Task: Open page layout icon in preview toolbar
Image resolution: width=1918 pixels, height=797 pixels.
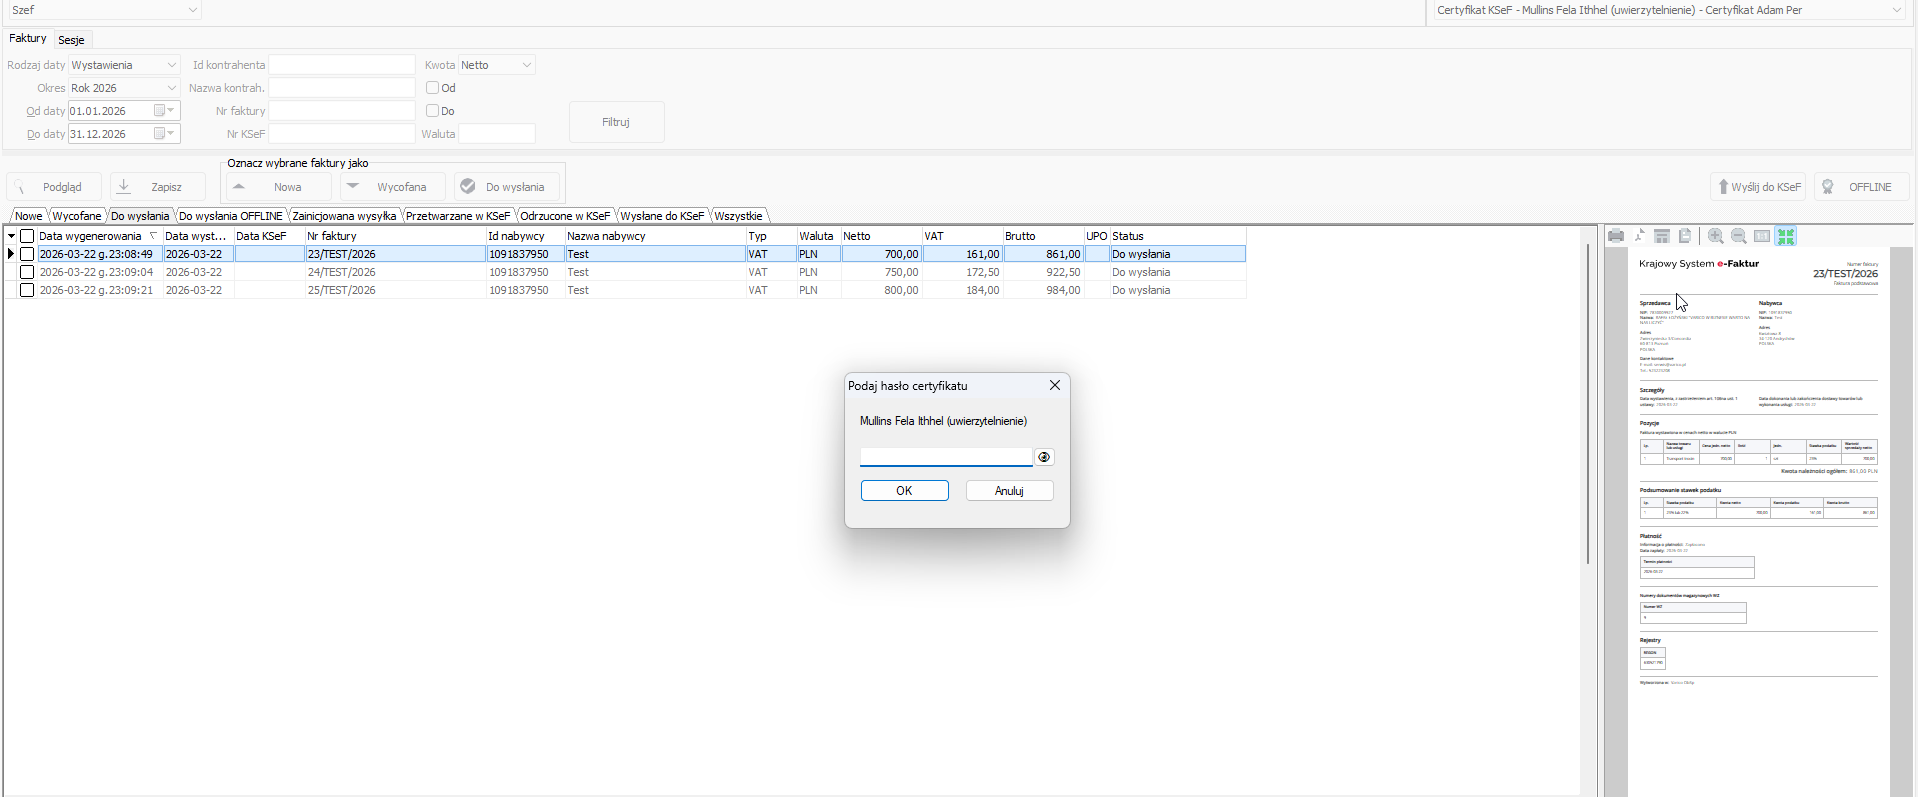Action: (x=1662, y=236)
